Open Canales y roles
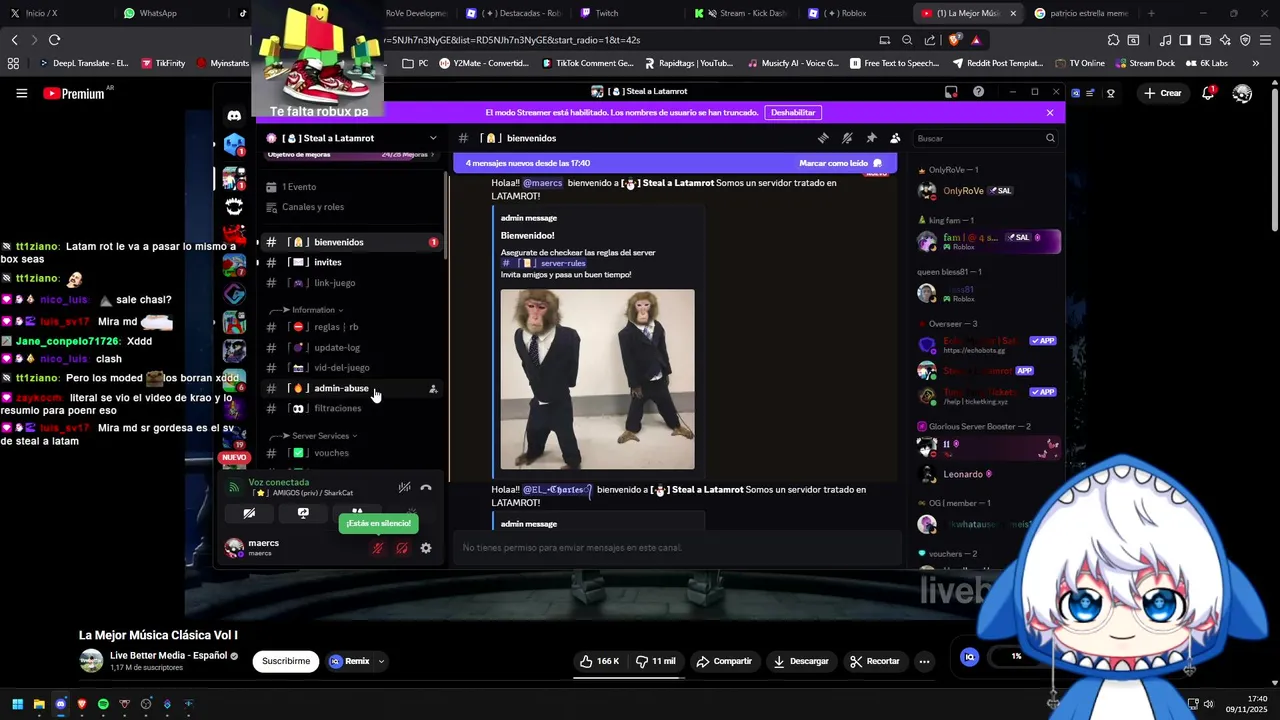 (350, 207)
